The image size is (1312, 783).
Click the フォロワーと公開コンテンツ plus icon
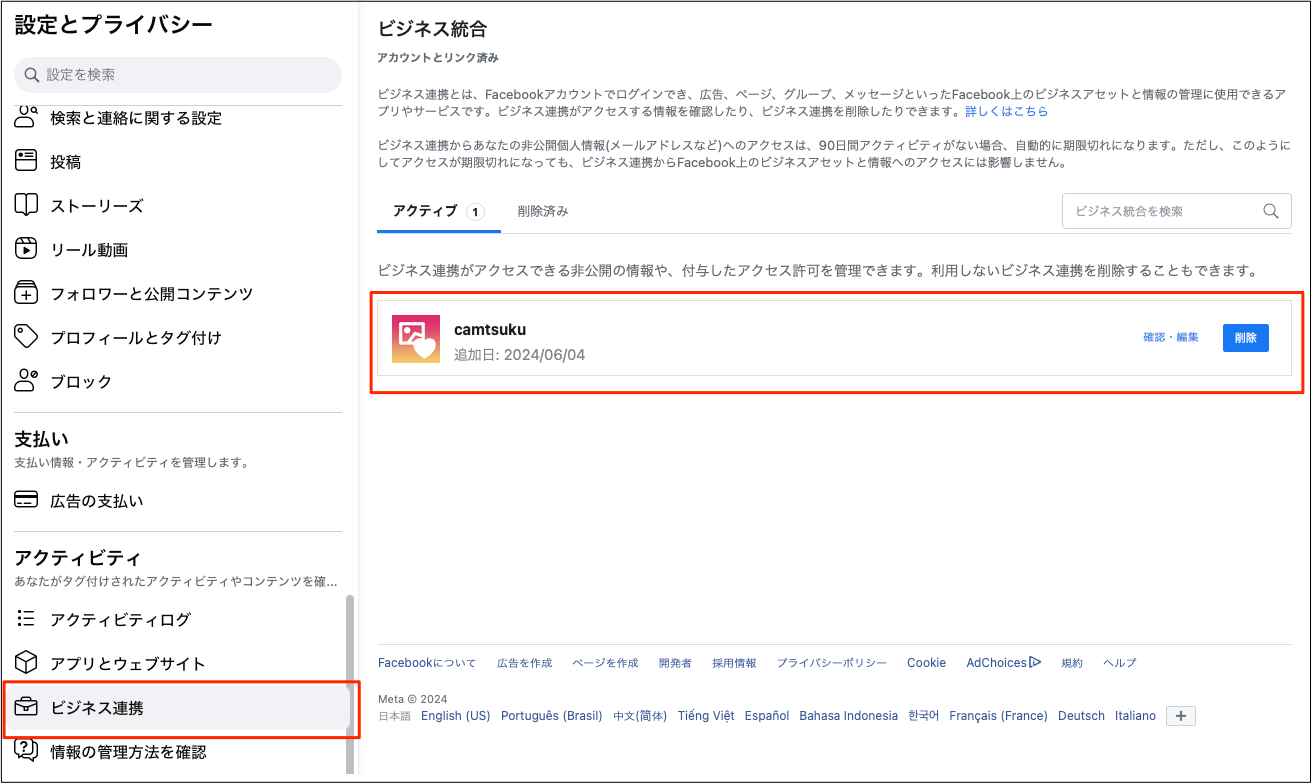click(x=26, y=293)
